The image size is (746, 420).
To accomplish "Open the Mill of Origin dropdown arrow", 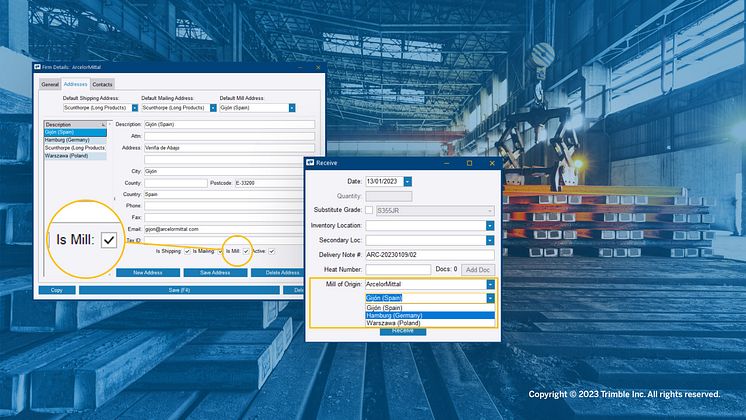I will [490, 284].
